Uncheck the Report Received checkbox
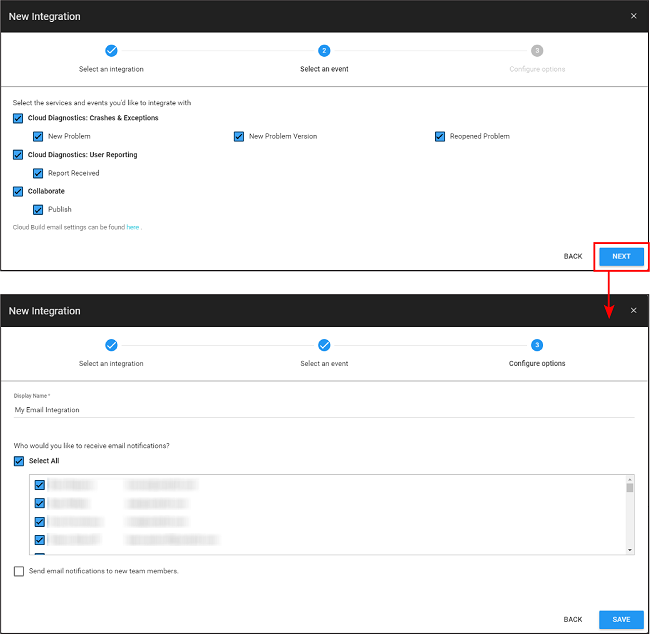650x634 pixels. pyautogui.click(x=38, y=173)
